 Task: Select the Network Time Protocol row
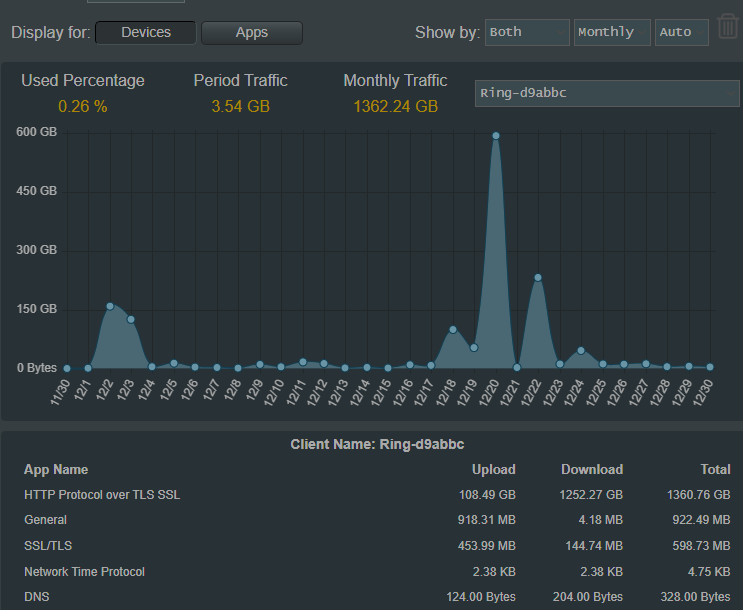click(377, 572)
